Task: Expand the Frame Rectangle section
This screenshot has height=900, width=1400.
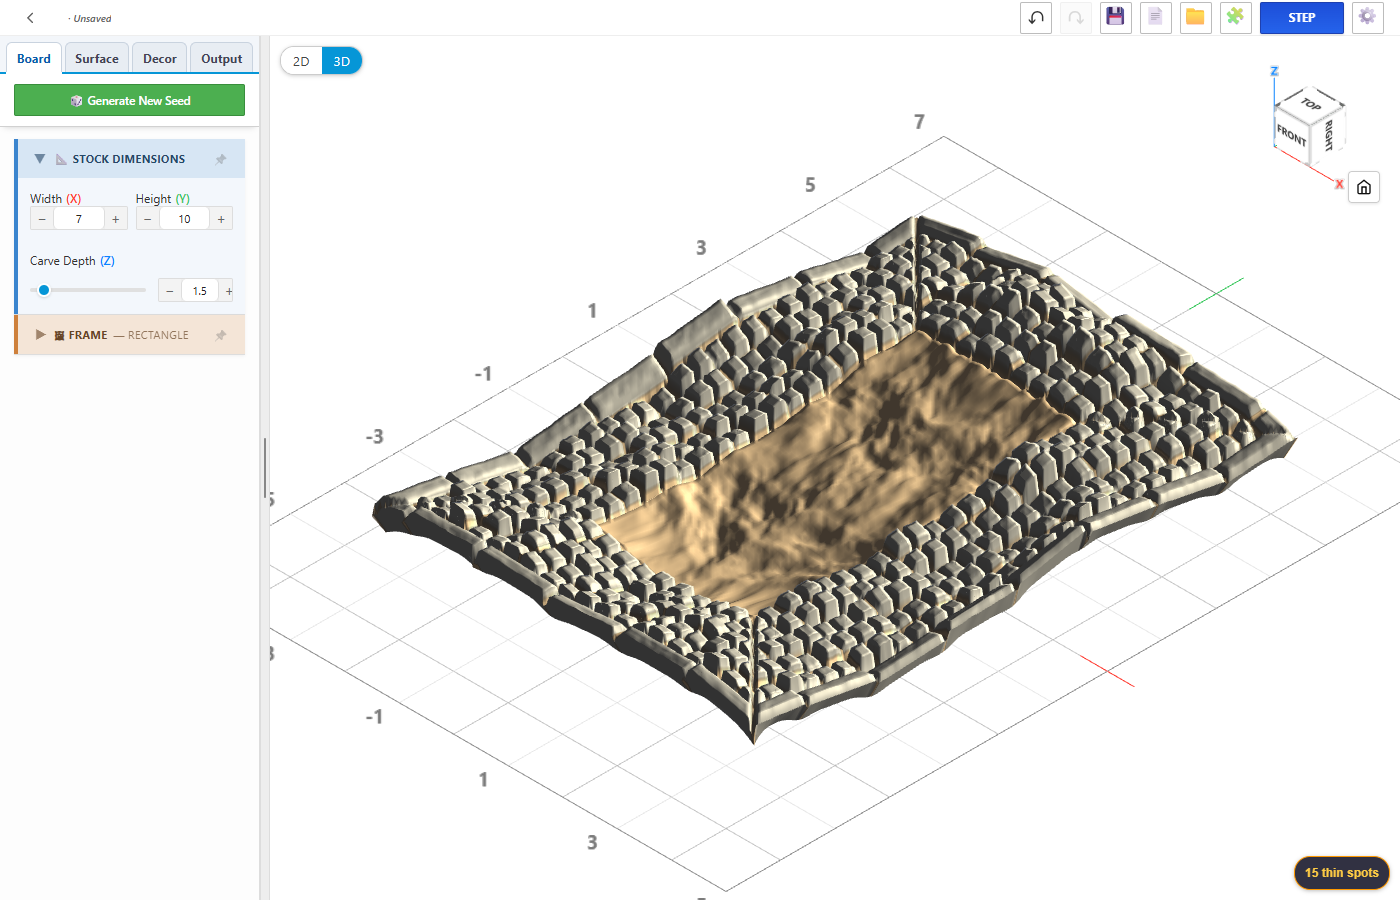Action: pyautogui.click(x=41, y=335)
